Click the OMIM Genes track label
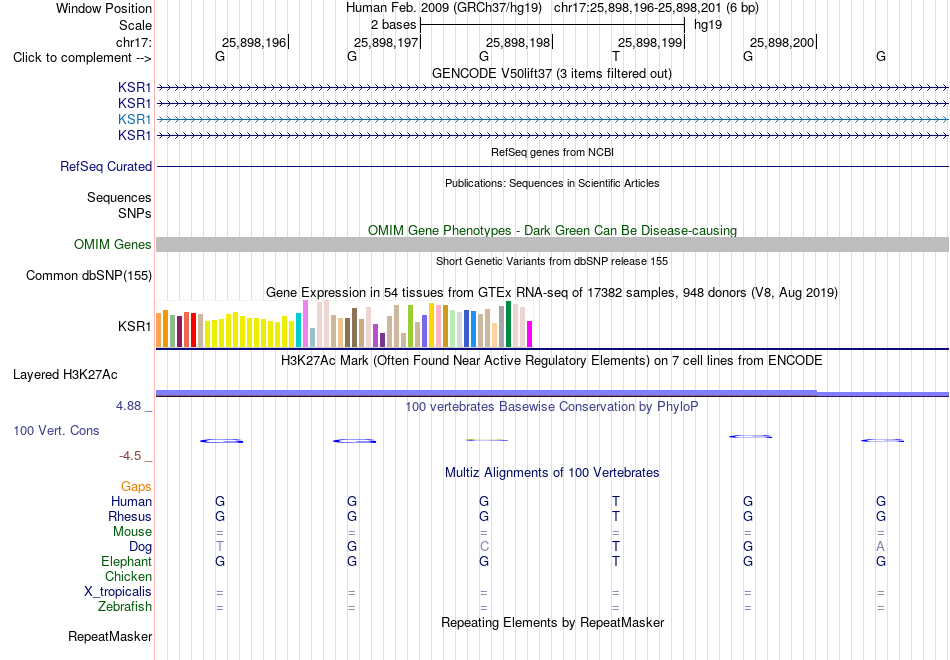Viewport: 950px width, 660px height. click(x=113, y=244)
